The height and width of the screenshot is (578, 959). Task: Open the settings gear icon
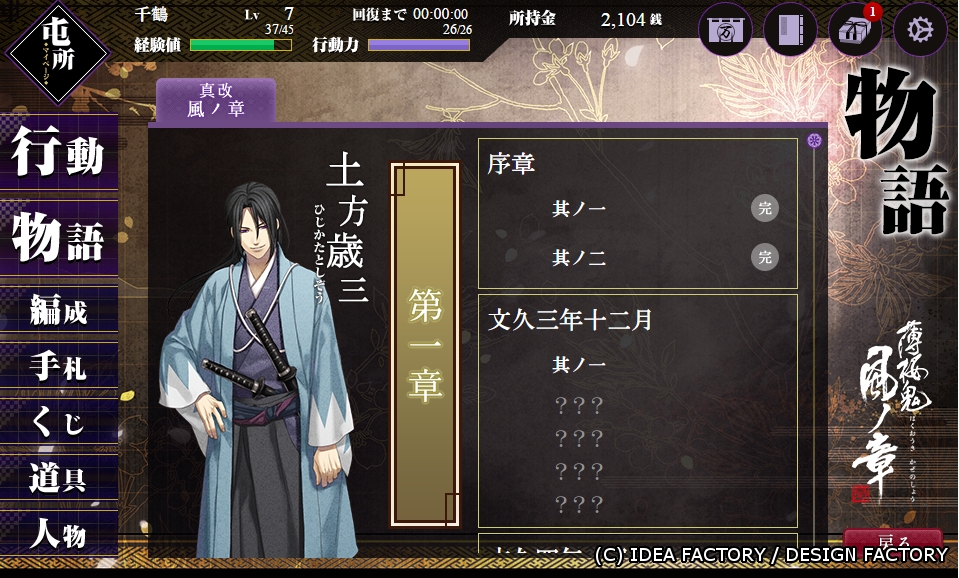[x=920, y=29]
